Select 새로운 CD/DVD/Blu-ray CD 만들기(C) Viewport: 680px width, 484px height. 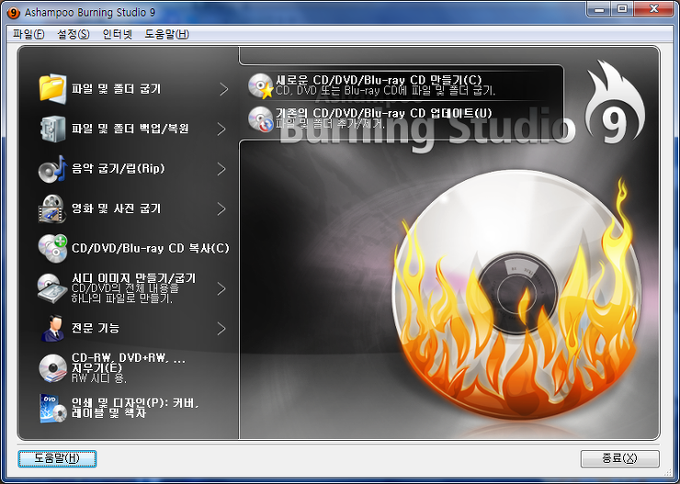(x=379, y=80)
